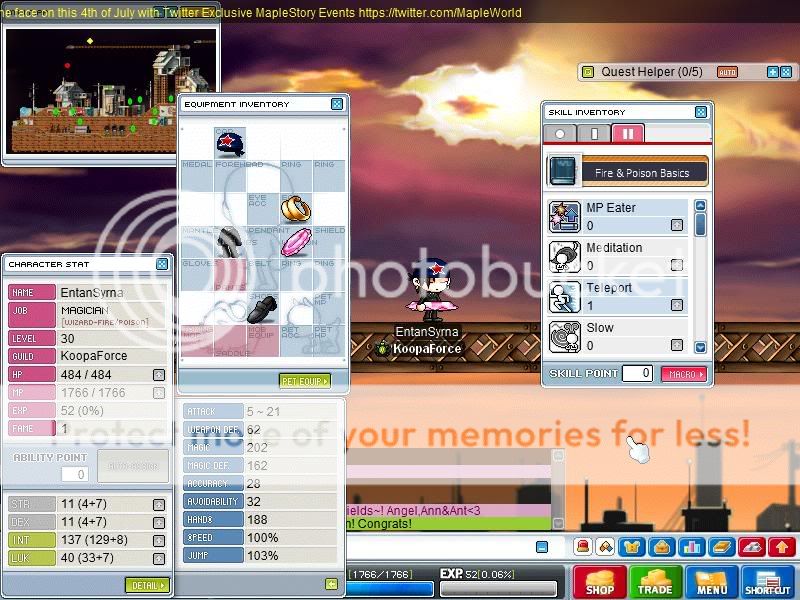Raise INT with its stat arrow button
The height and width of the screenshot is (600, 800).
tap(159, 541)
